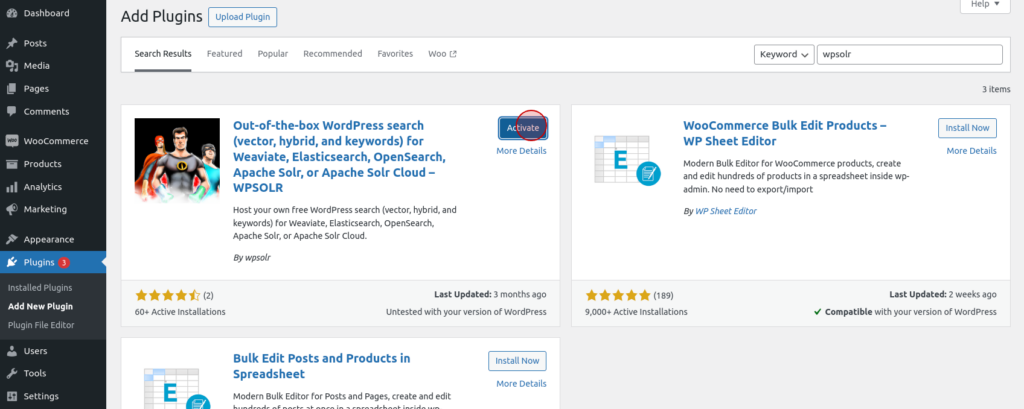Screen dimensions: 1024x409
Task: Switch to the Search Results tab
Action: tap(163, 54)
